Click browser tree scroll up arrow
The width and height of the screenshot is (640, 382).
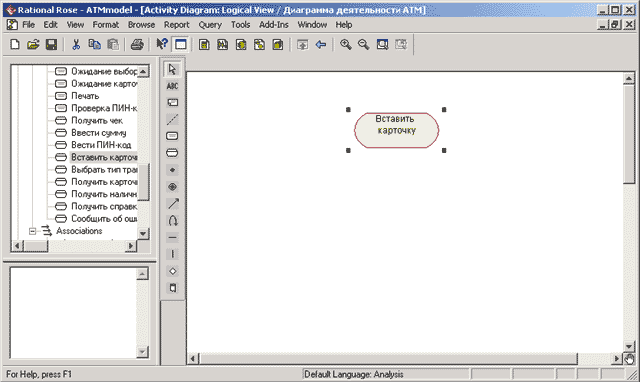143,71
